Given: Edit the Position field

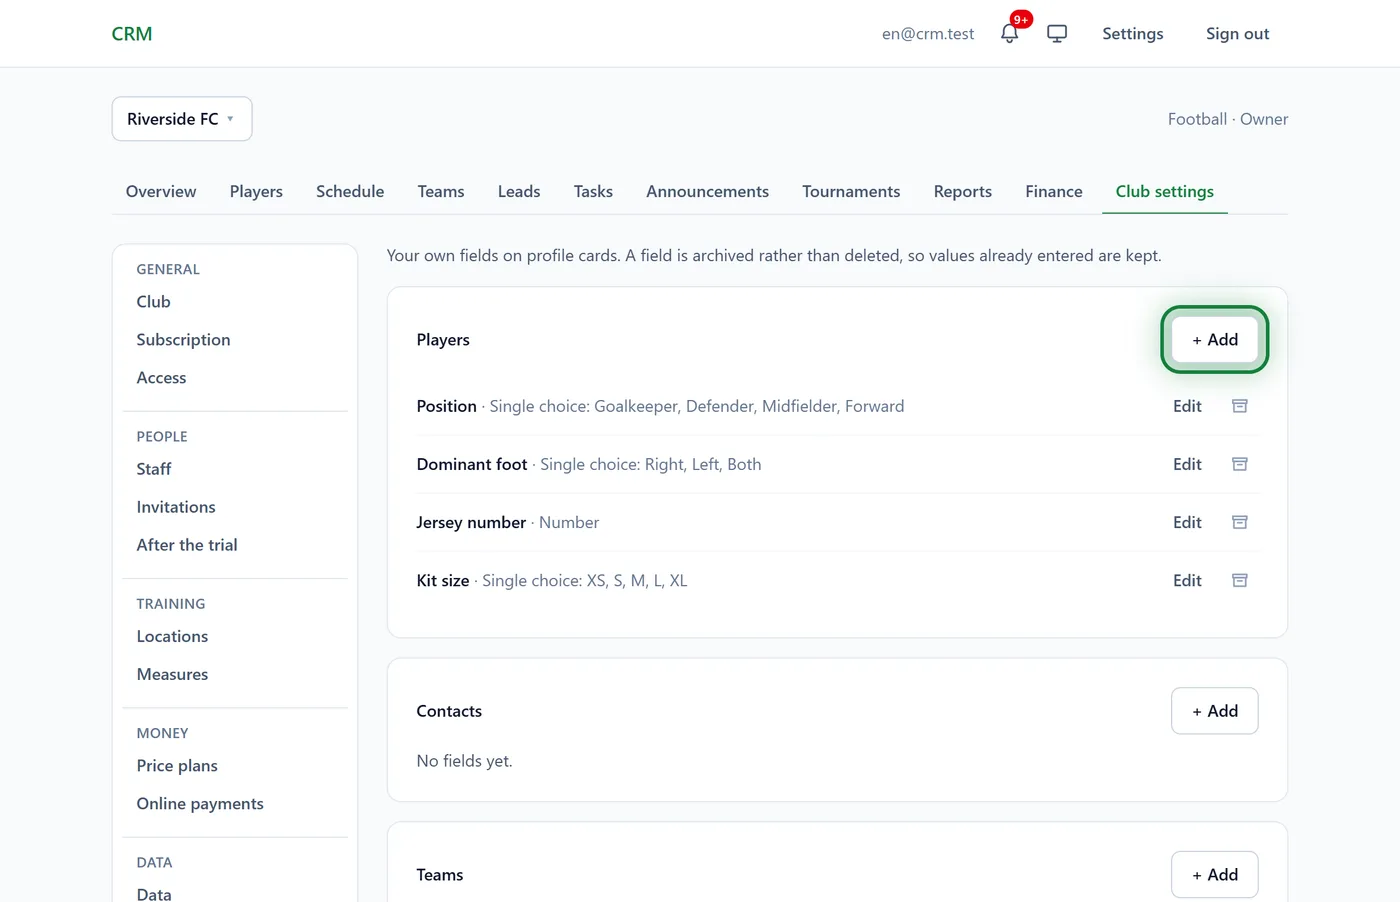Looking at the screenshot, I should click(1187, 406).
